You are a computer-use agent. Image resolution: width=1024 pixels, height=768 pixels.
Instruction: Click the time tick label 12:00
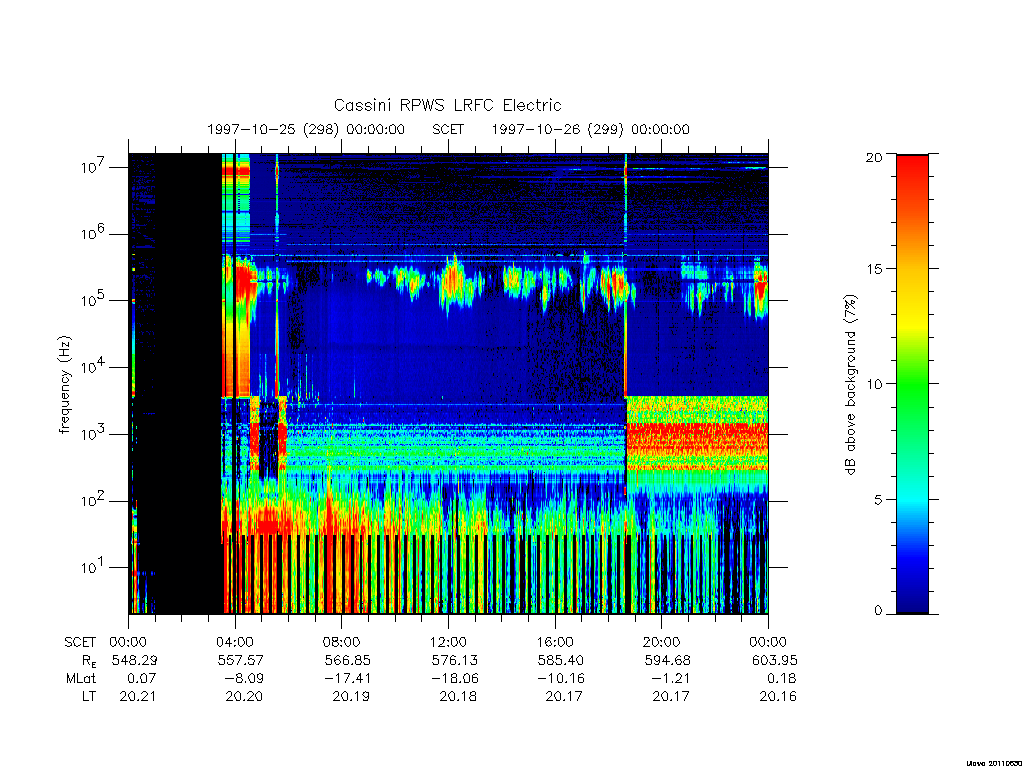(448, 642)
